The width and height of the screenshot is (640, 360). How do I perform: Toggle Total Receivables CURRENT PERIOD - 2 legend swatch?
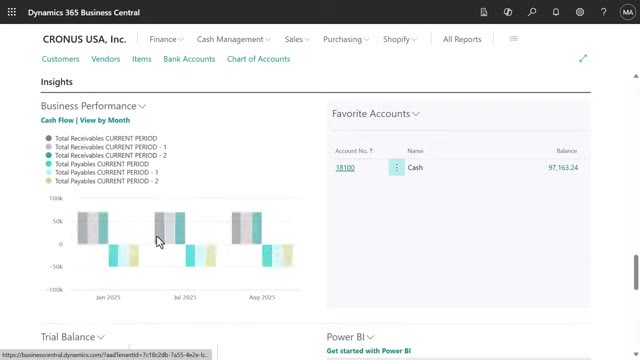tap(49, 156)
